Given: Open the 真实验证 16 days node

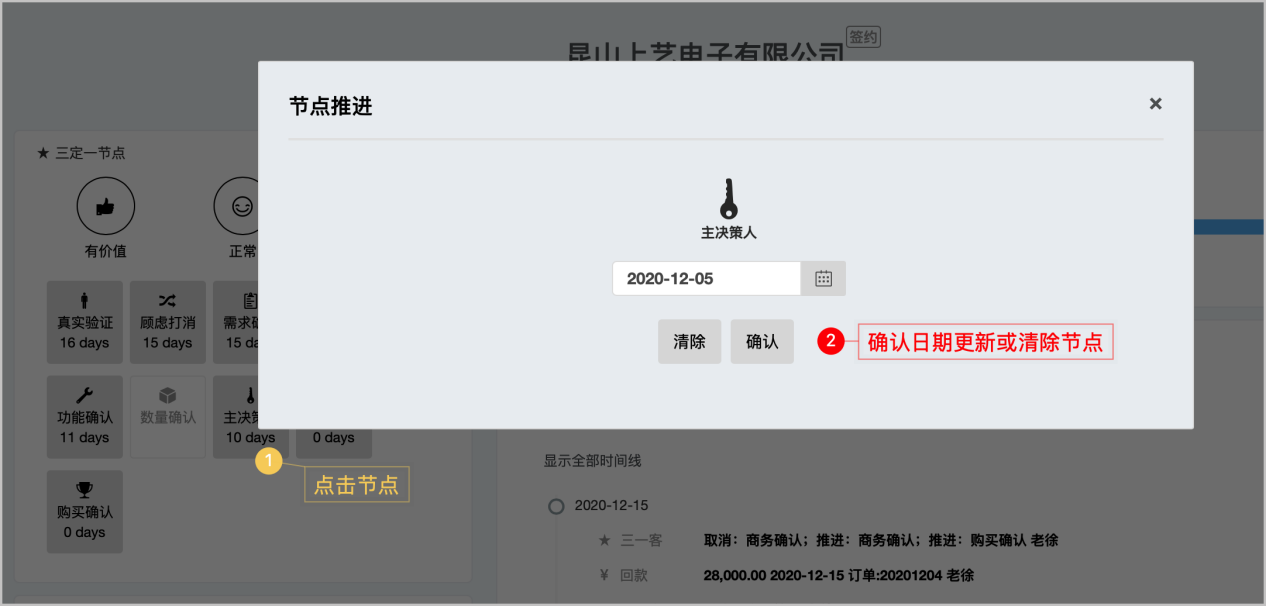Looking at the screenshot, I should (x=85, y=322).
